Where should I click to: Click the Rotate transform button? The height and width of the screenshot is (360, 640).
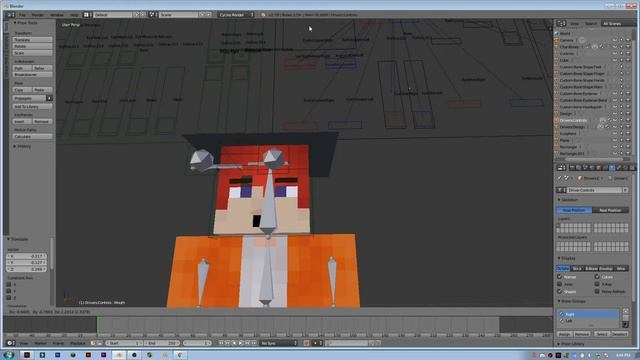pyautogui.click(x=32, y=46)
